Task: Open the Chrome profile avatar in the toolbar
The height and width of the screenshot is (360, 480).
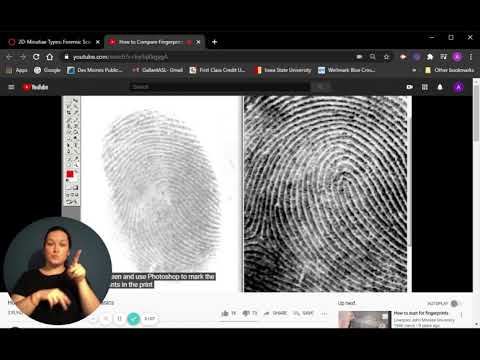Action: coord(457,57)
